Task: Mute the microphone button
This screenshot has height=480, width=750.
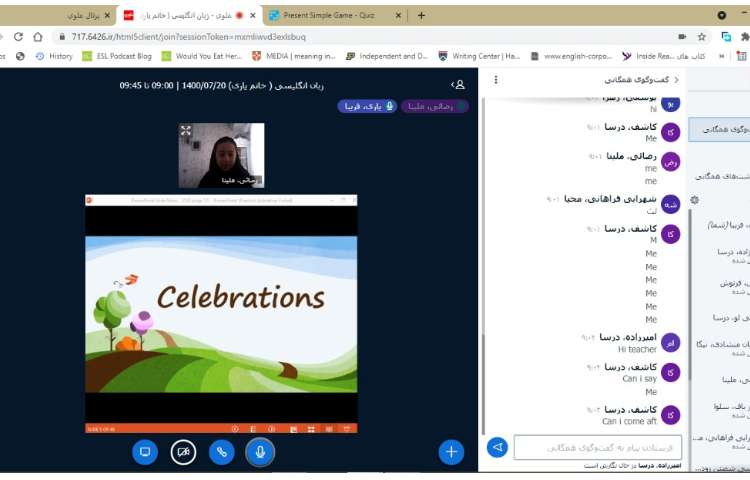Action: click(260, 452)
